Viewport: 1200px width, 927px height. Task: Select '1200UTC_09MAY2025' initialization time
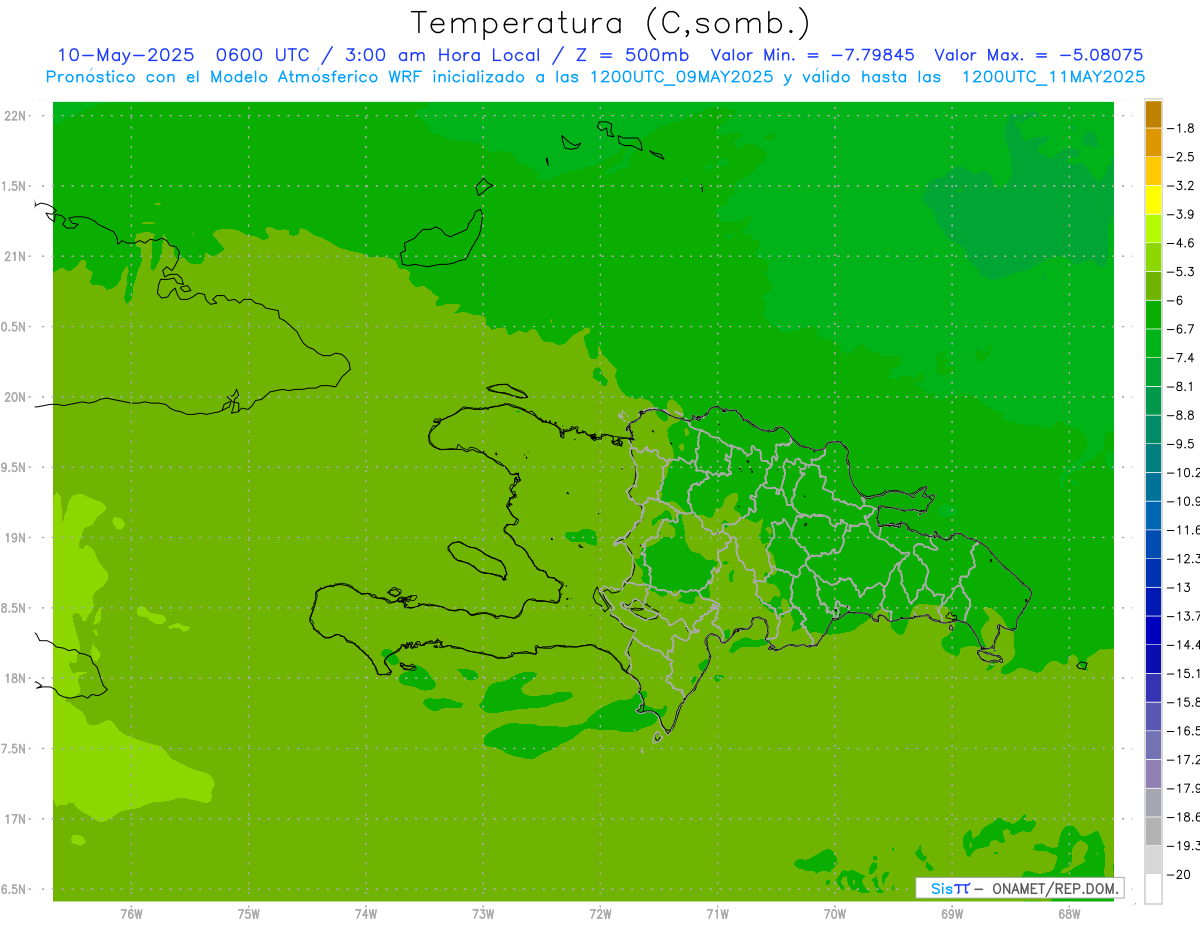coord(682,77)
